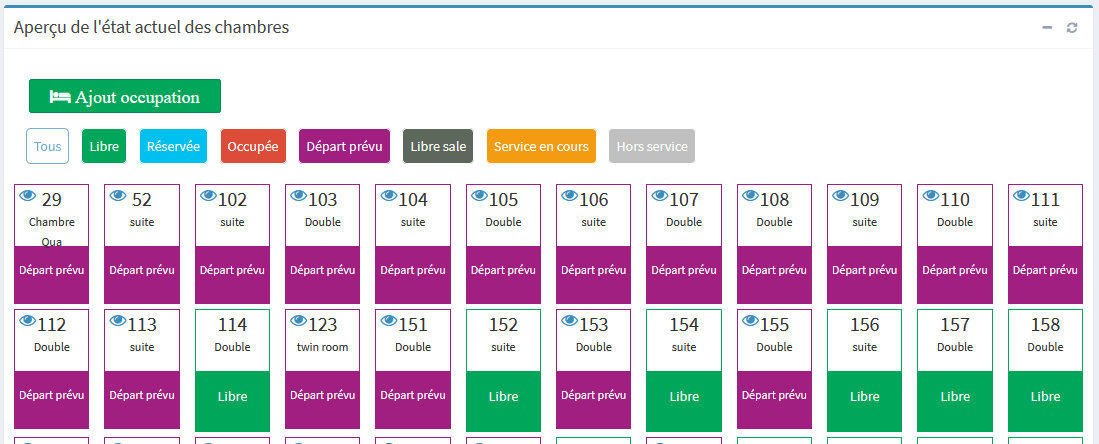Click the eye icon on room 105

(479, 197)
